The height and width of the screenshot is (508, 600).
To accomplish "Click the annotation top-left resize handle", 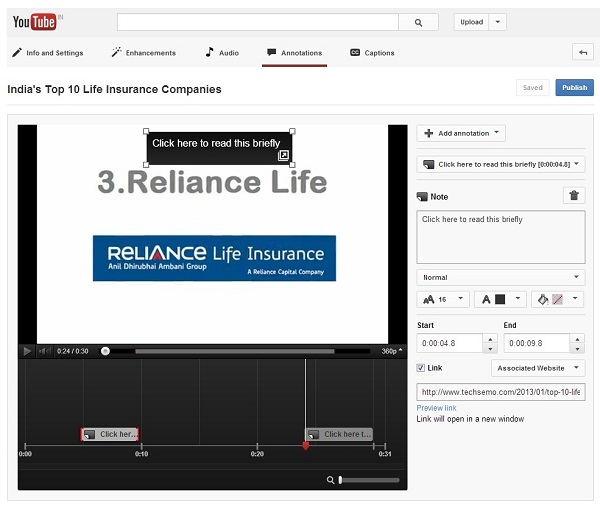I will pos(146,131).
